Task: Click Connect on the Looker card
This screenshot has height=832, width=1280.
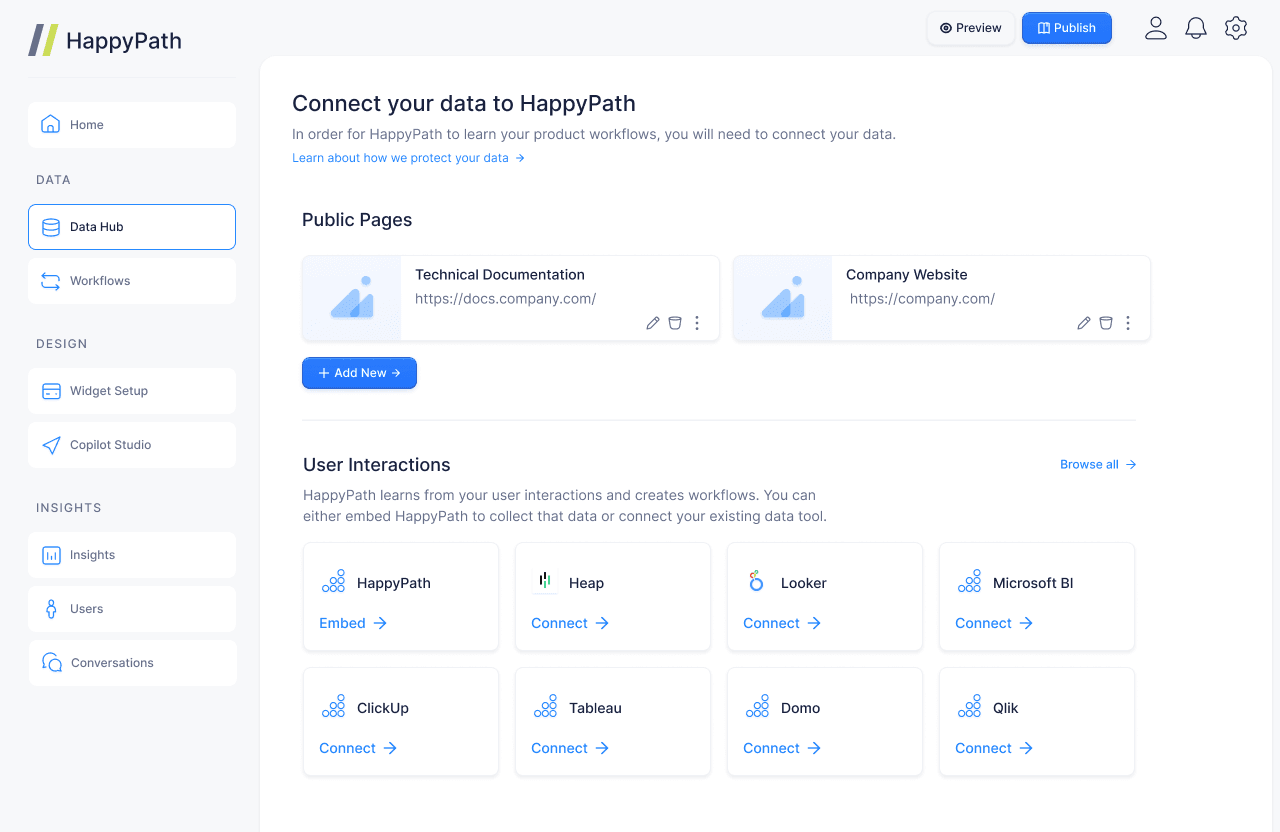Action: coord(782,623)
